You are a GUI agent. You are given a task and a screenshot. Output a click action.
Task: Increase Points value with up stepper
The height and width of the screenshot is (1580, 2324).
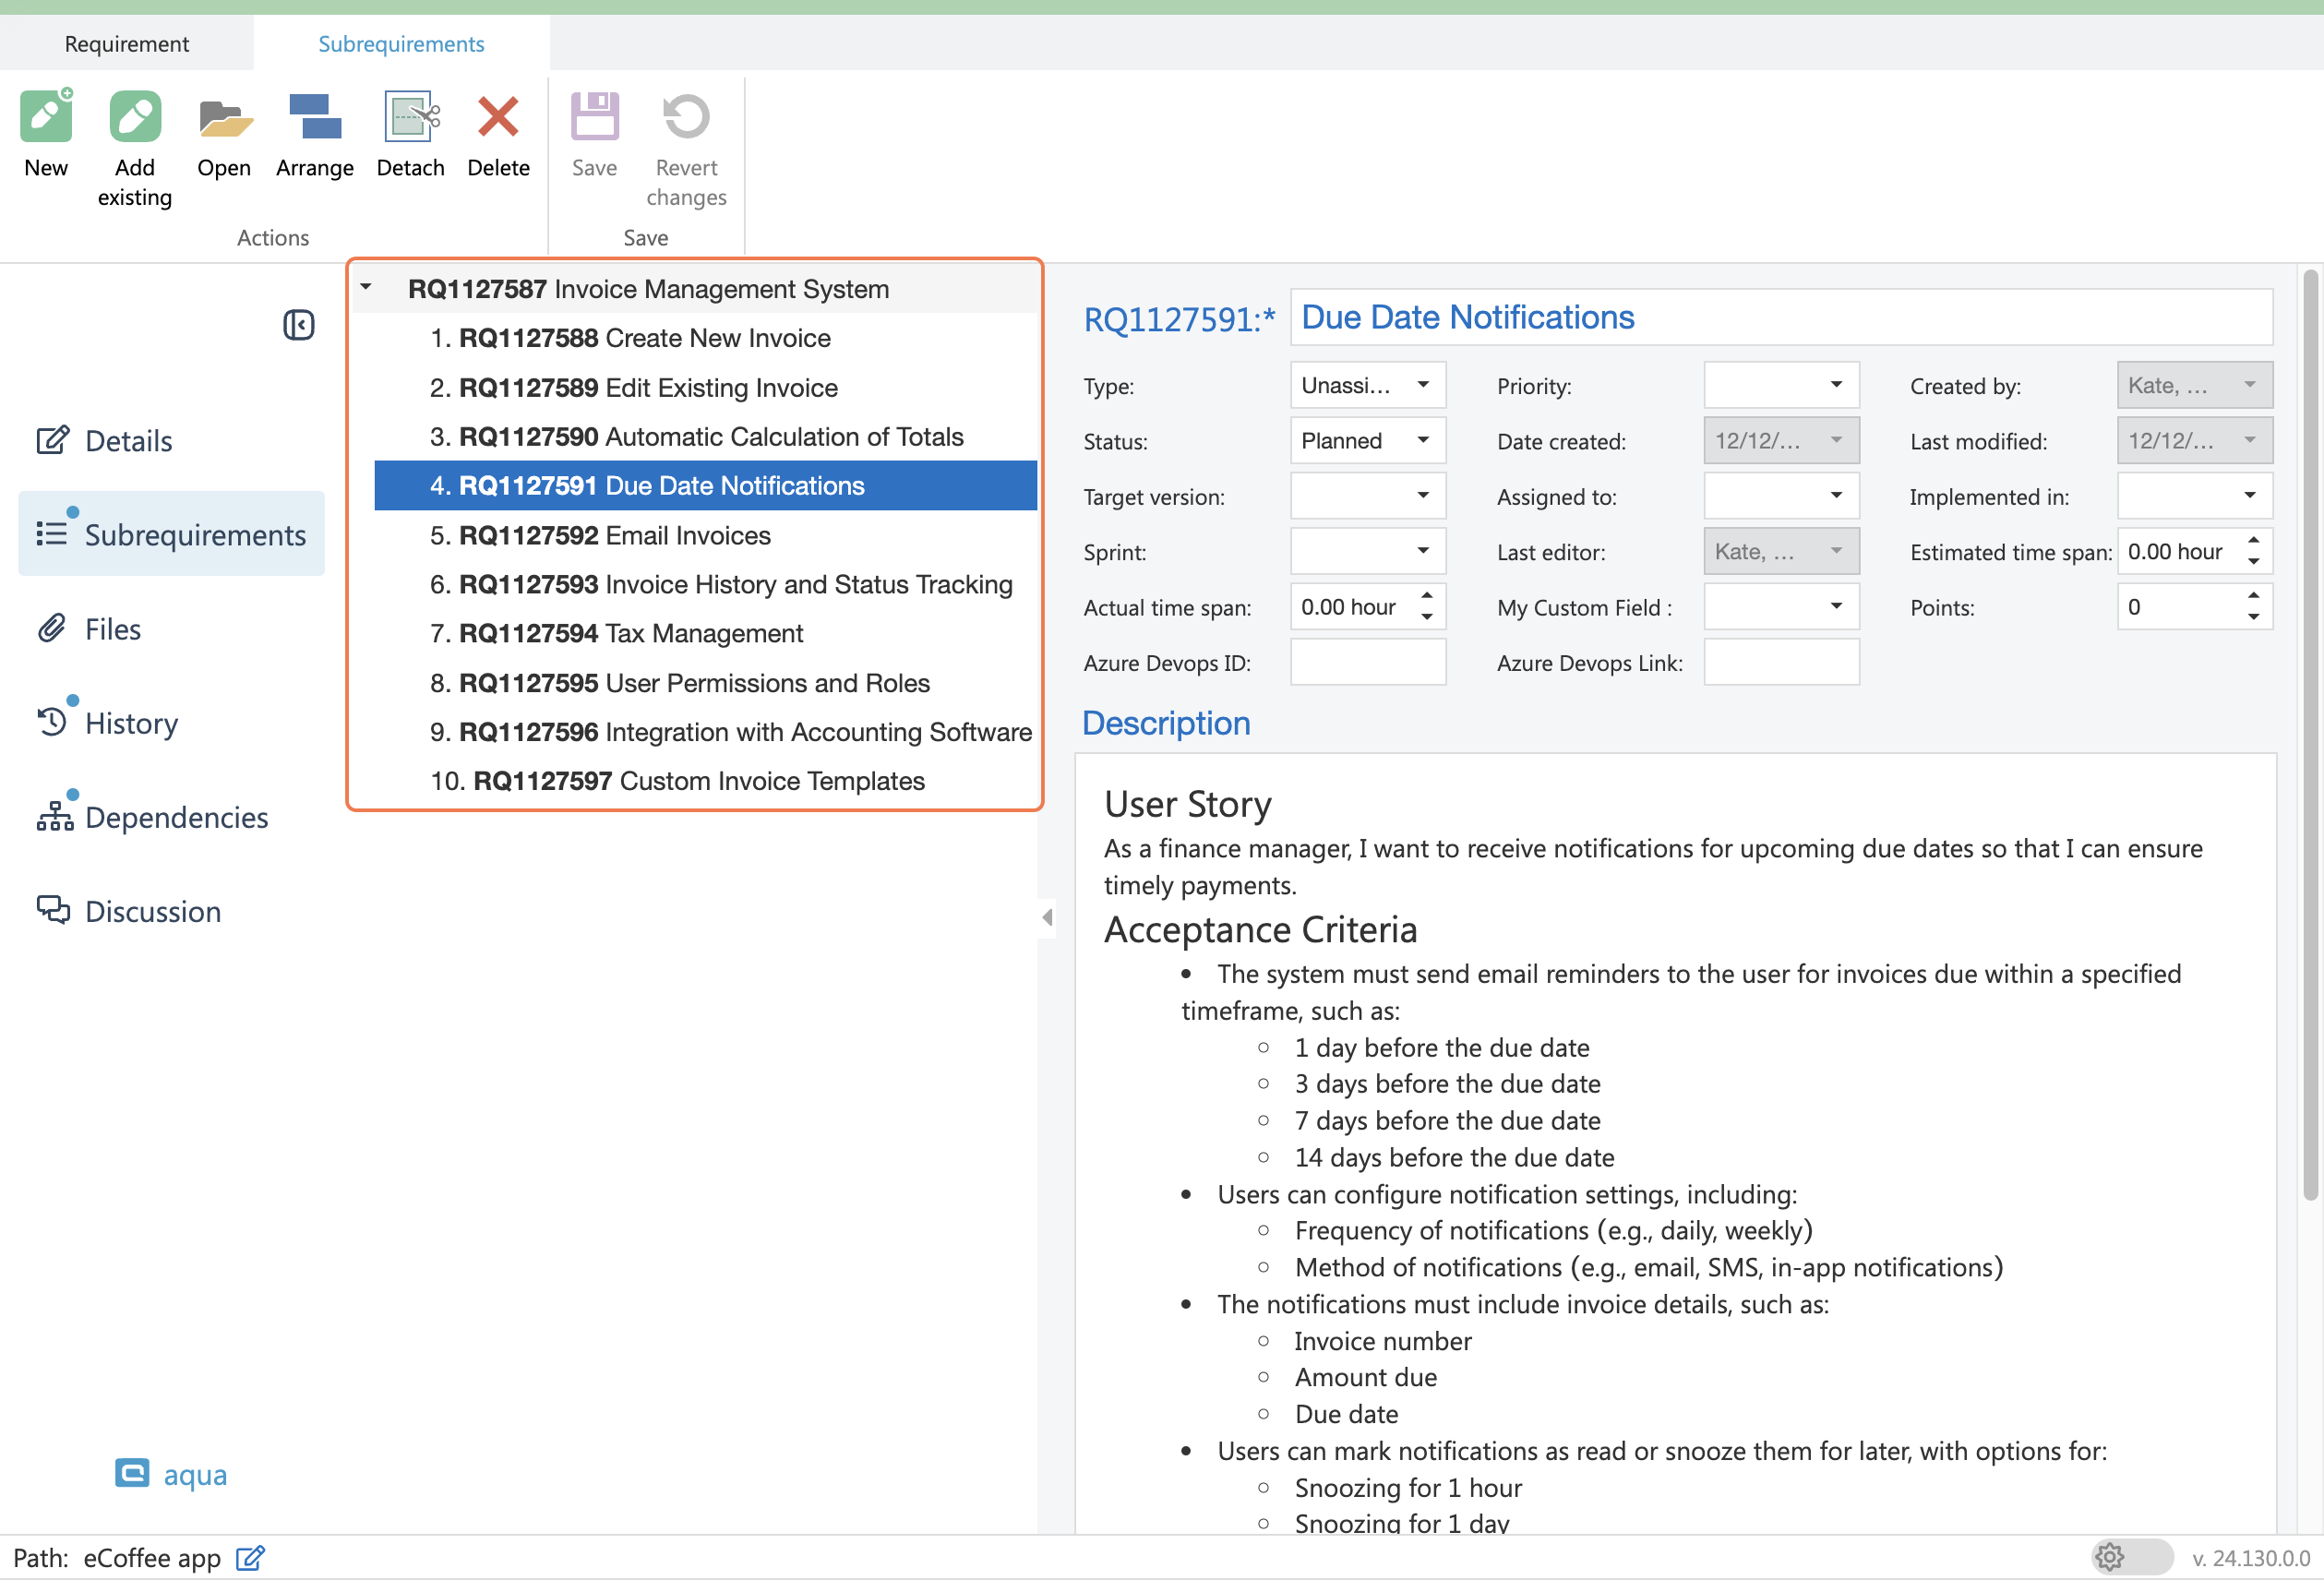coord(2253,596)
